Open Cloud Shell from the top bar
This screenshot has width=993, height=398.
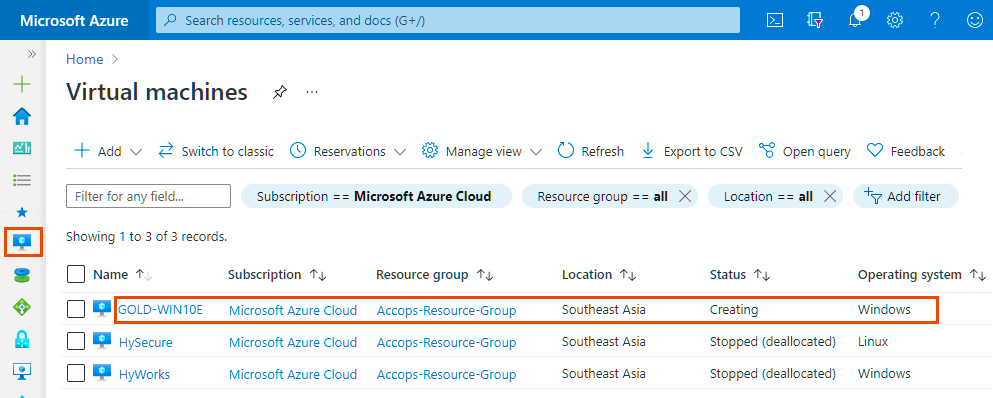click(x=775, y=20)
